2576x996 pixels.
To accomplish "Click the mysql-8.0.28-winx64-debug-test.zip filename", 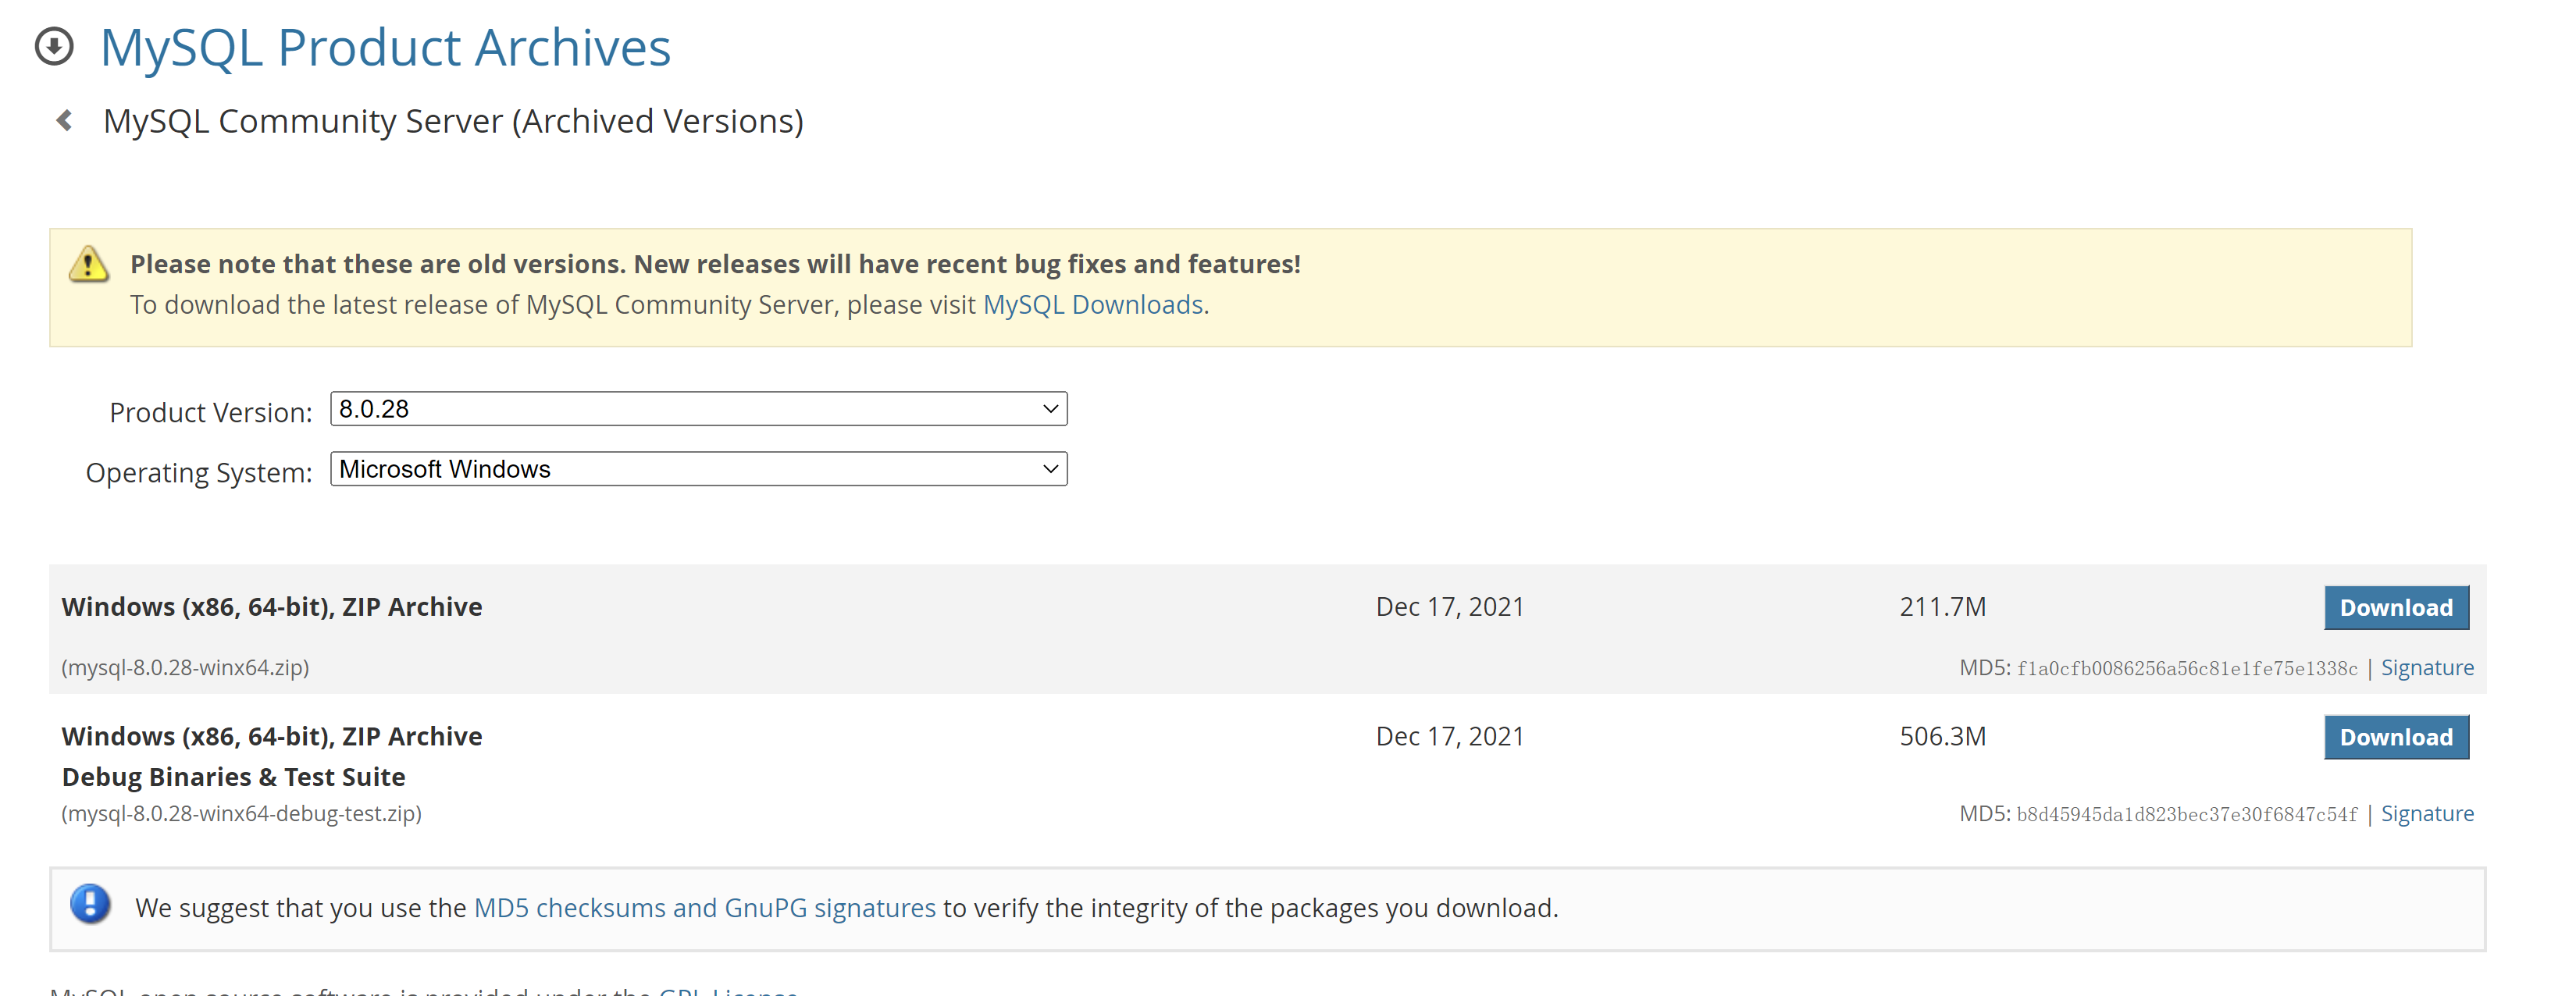I will pos(241,814).
